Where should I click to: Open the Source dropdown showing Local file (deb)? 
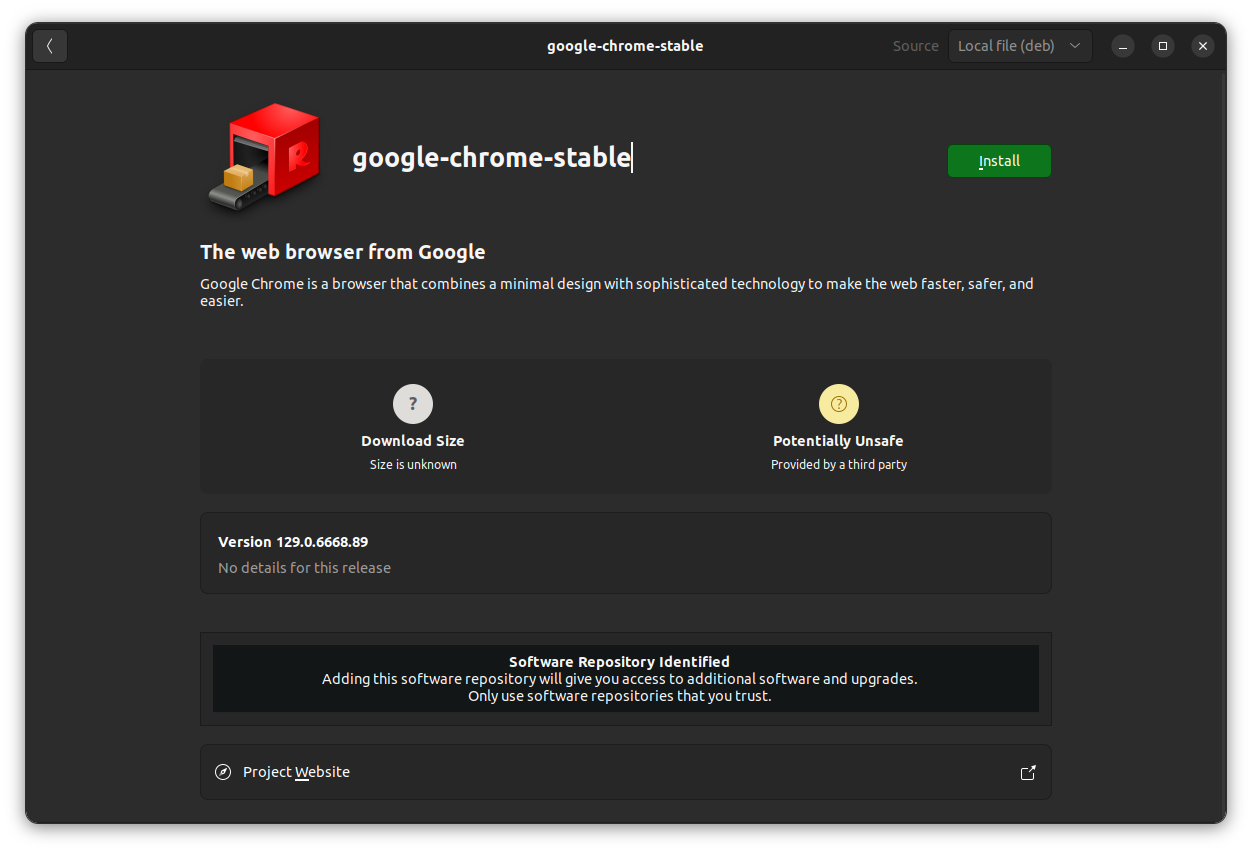tap(1020, 46)
